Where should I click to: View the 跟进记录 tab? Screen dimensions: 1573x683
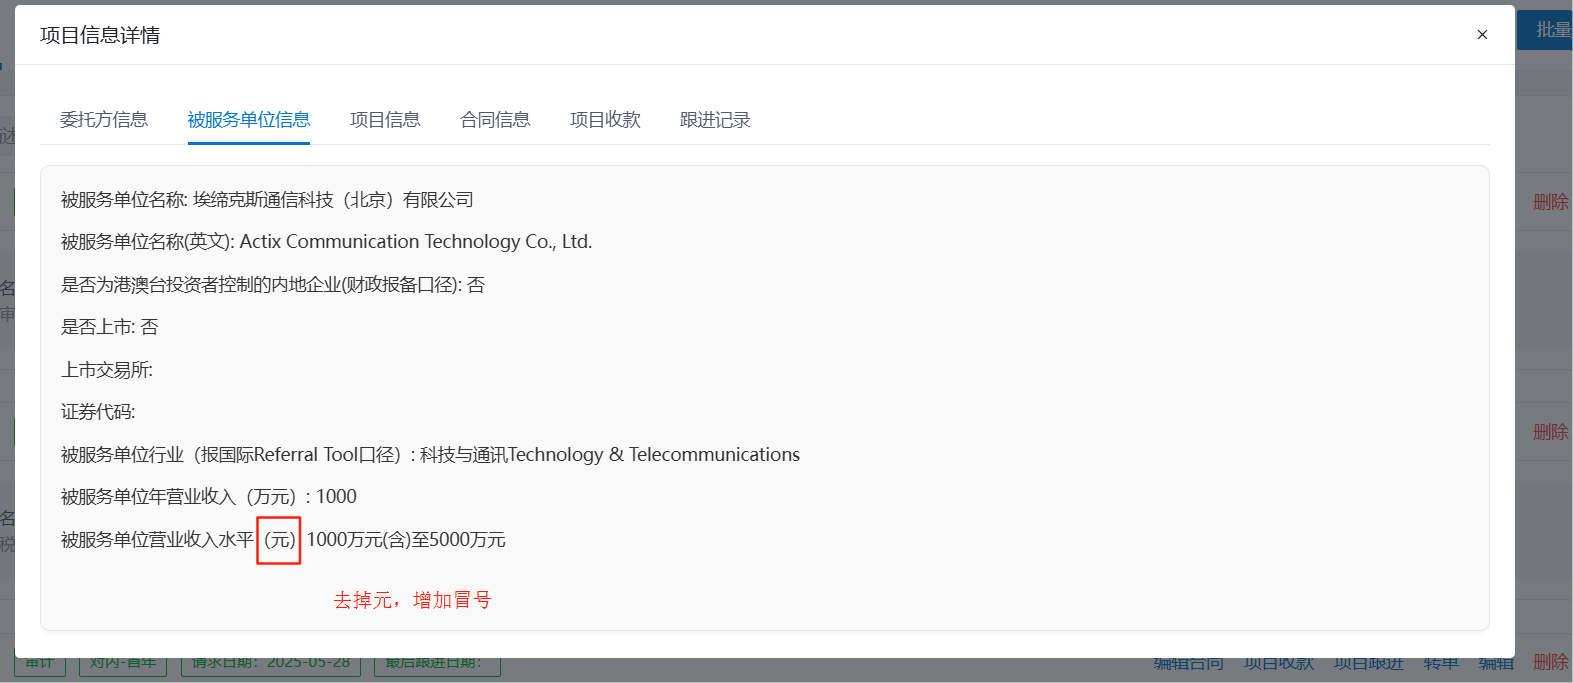(715, 120)
